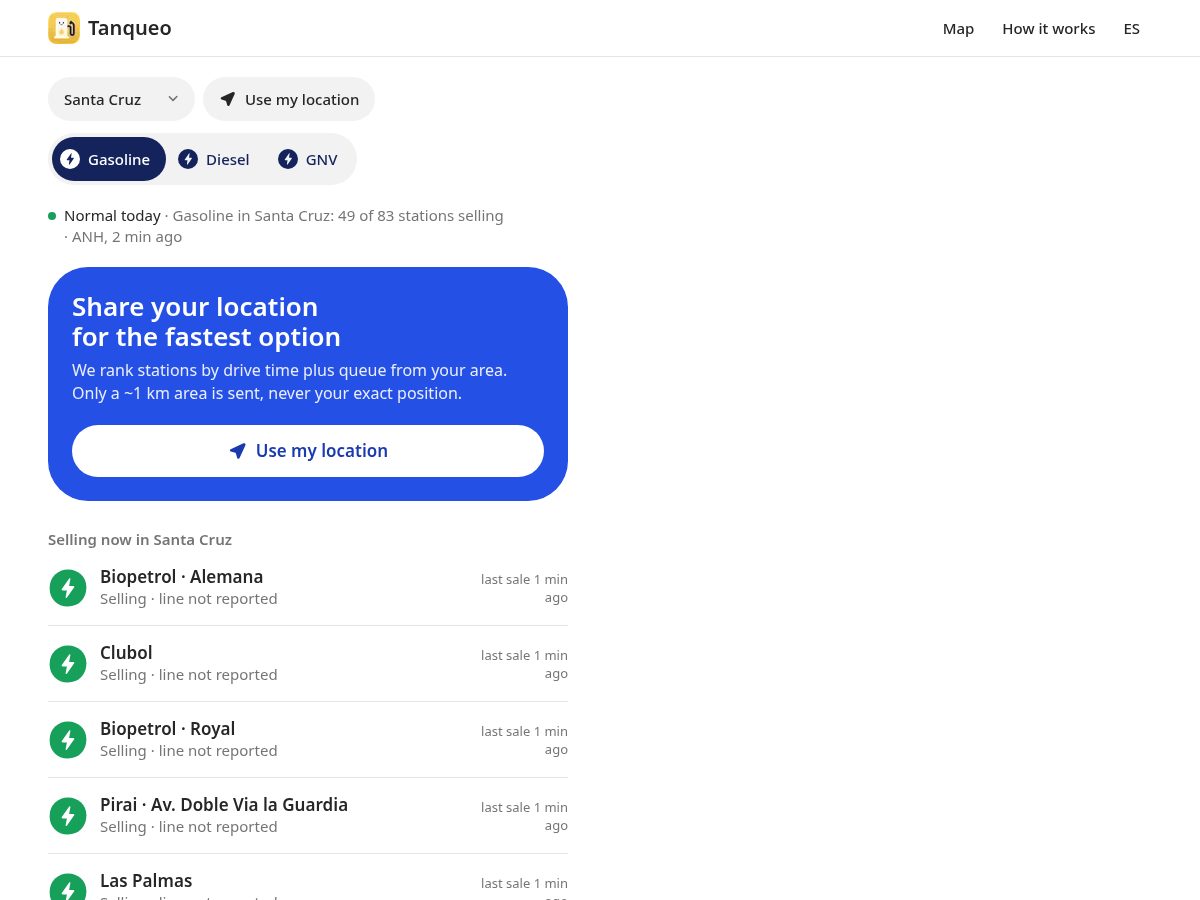This screenshot has height=900, width=1200.
Task: Click 'last sale 1 min ago' for Clubol
Action: click(524, 664)
